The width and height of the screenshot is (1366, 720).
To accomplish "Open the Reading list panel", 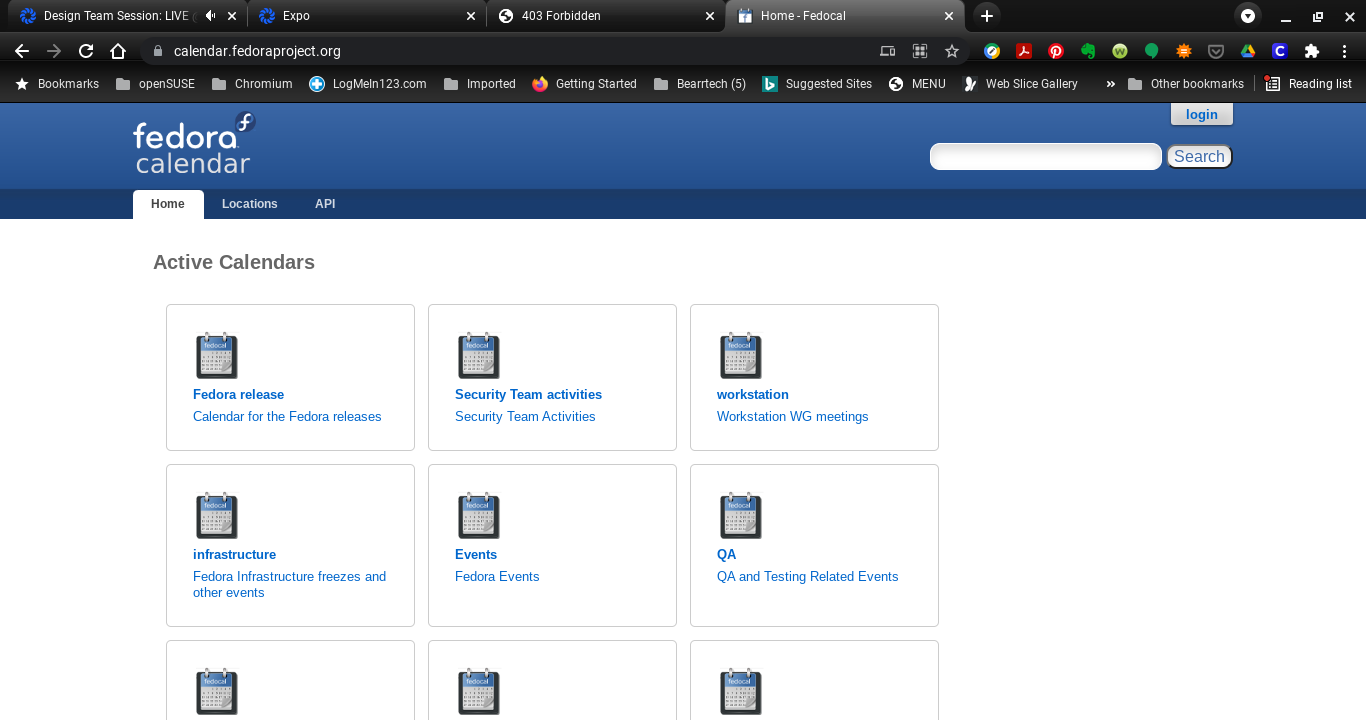I will pyautogui.click(x=1308, y=84).
